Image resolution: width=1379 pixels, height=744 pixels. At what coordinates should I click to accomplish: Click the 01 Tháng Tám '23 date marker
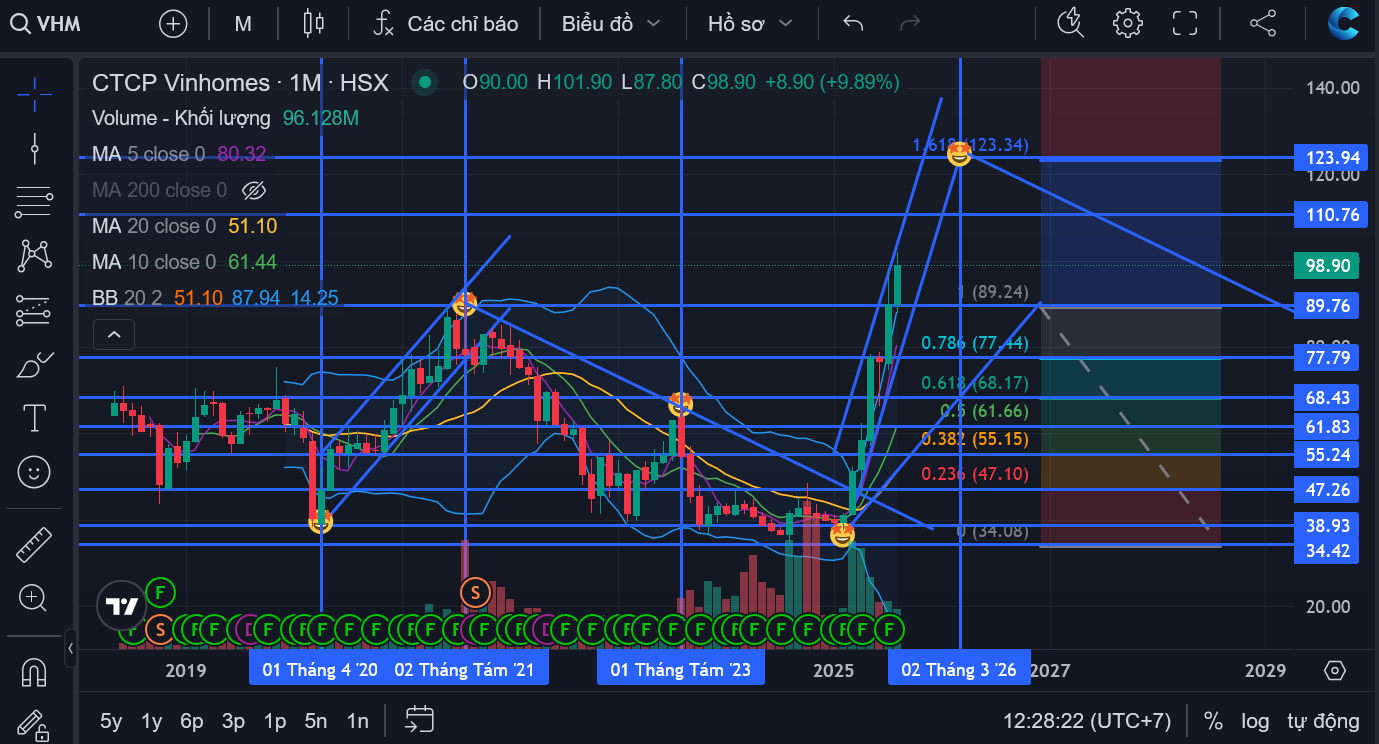[x=681, y=670]
